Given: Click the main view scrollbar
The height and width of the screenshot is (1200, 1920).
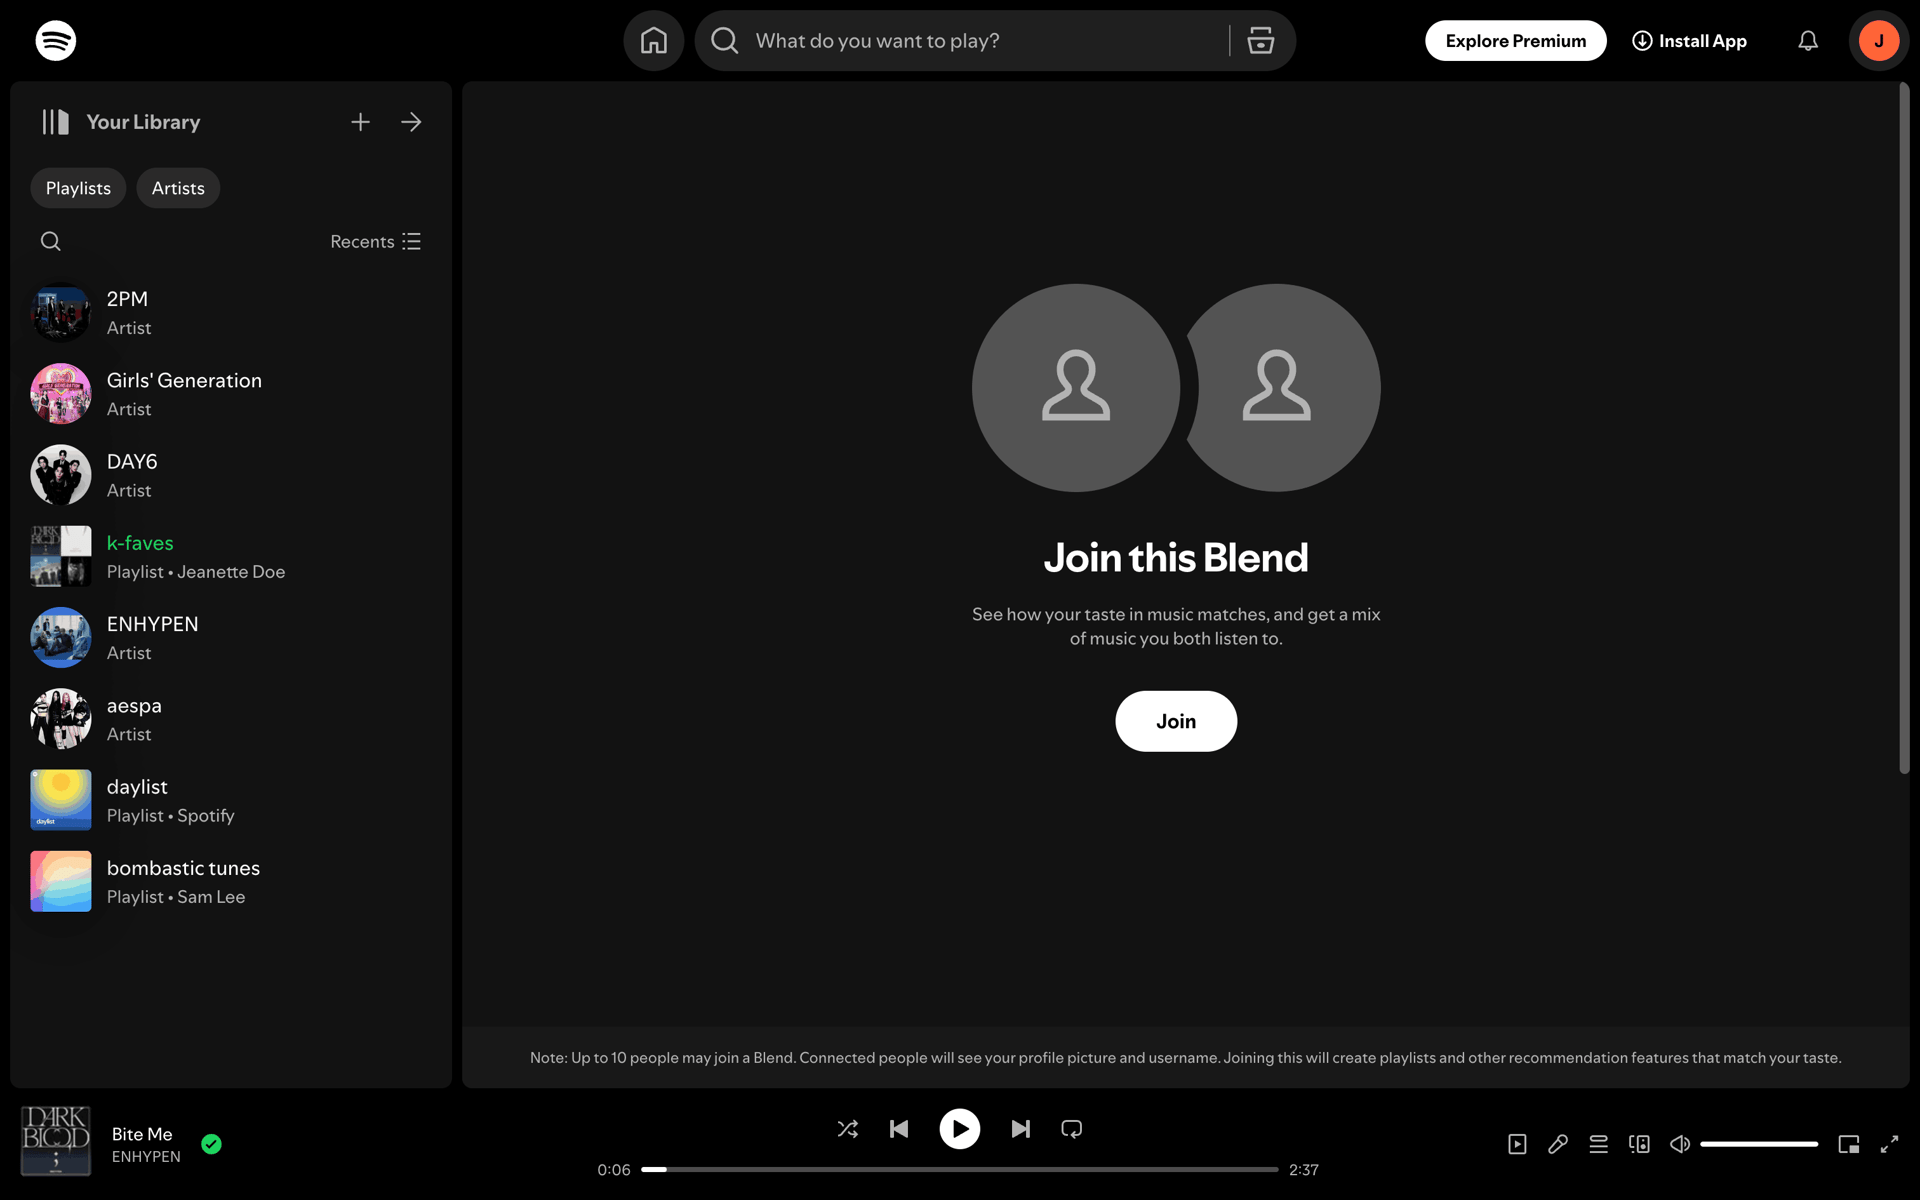Looking at the screenshot, I should pyautogui.click(x=1904, y=428).
